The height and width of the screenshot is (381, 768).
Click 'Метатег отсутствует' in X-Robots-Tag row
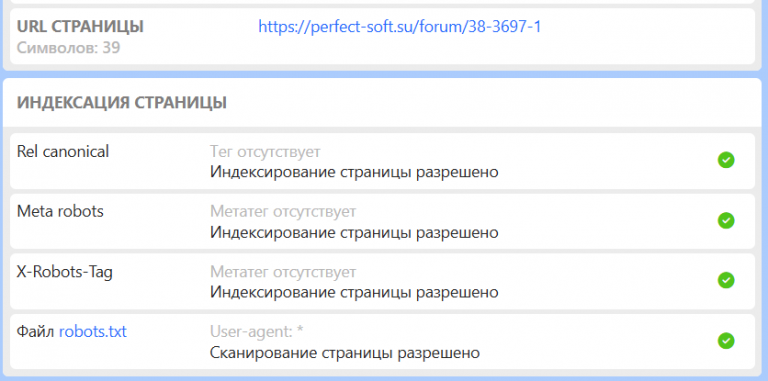coord(283,272)
